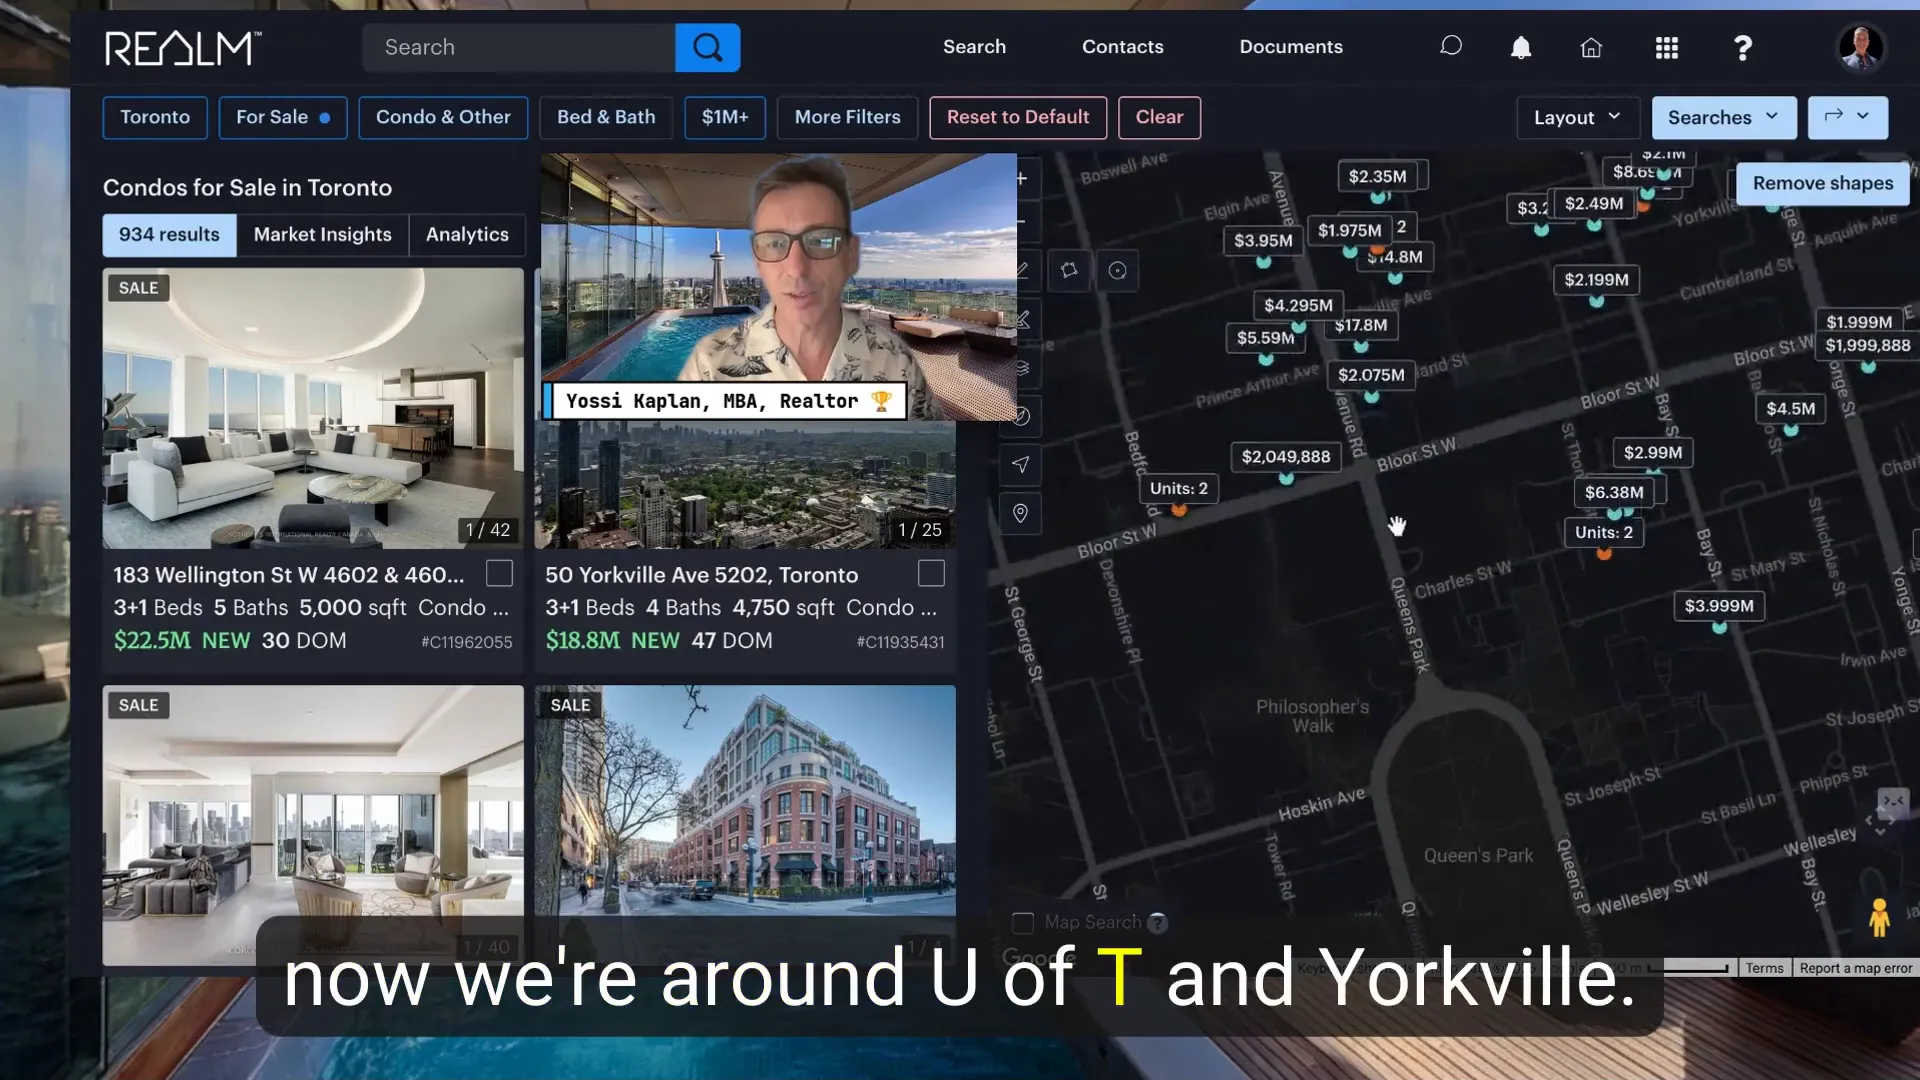
Task: Select the 50 Yorkville Ave listing checkbox
Action: [x=931, y=573]
